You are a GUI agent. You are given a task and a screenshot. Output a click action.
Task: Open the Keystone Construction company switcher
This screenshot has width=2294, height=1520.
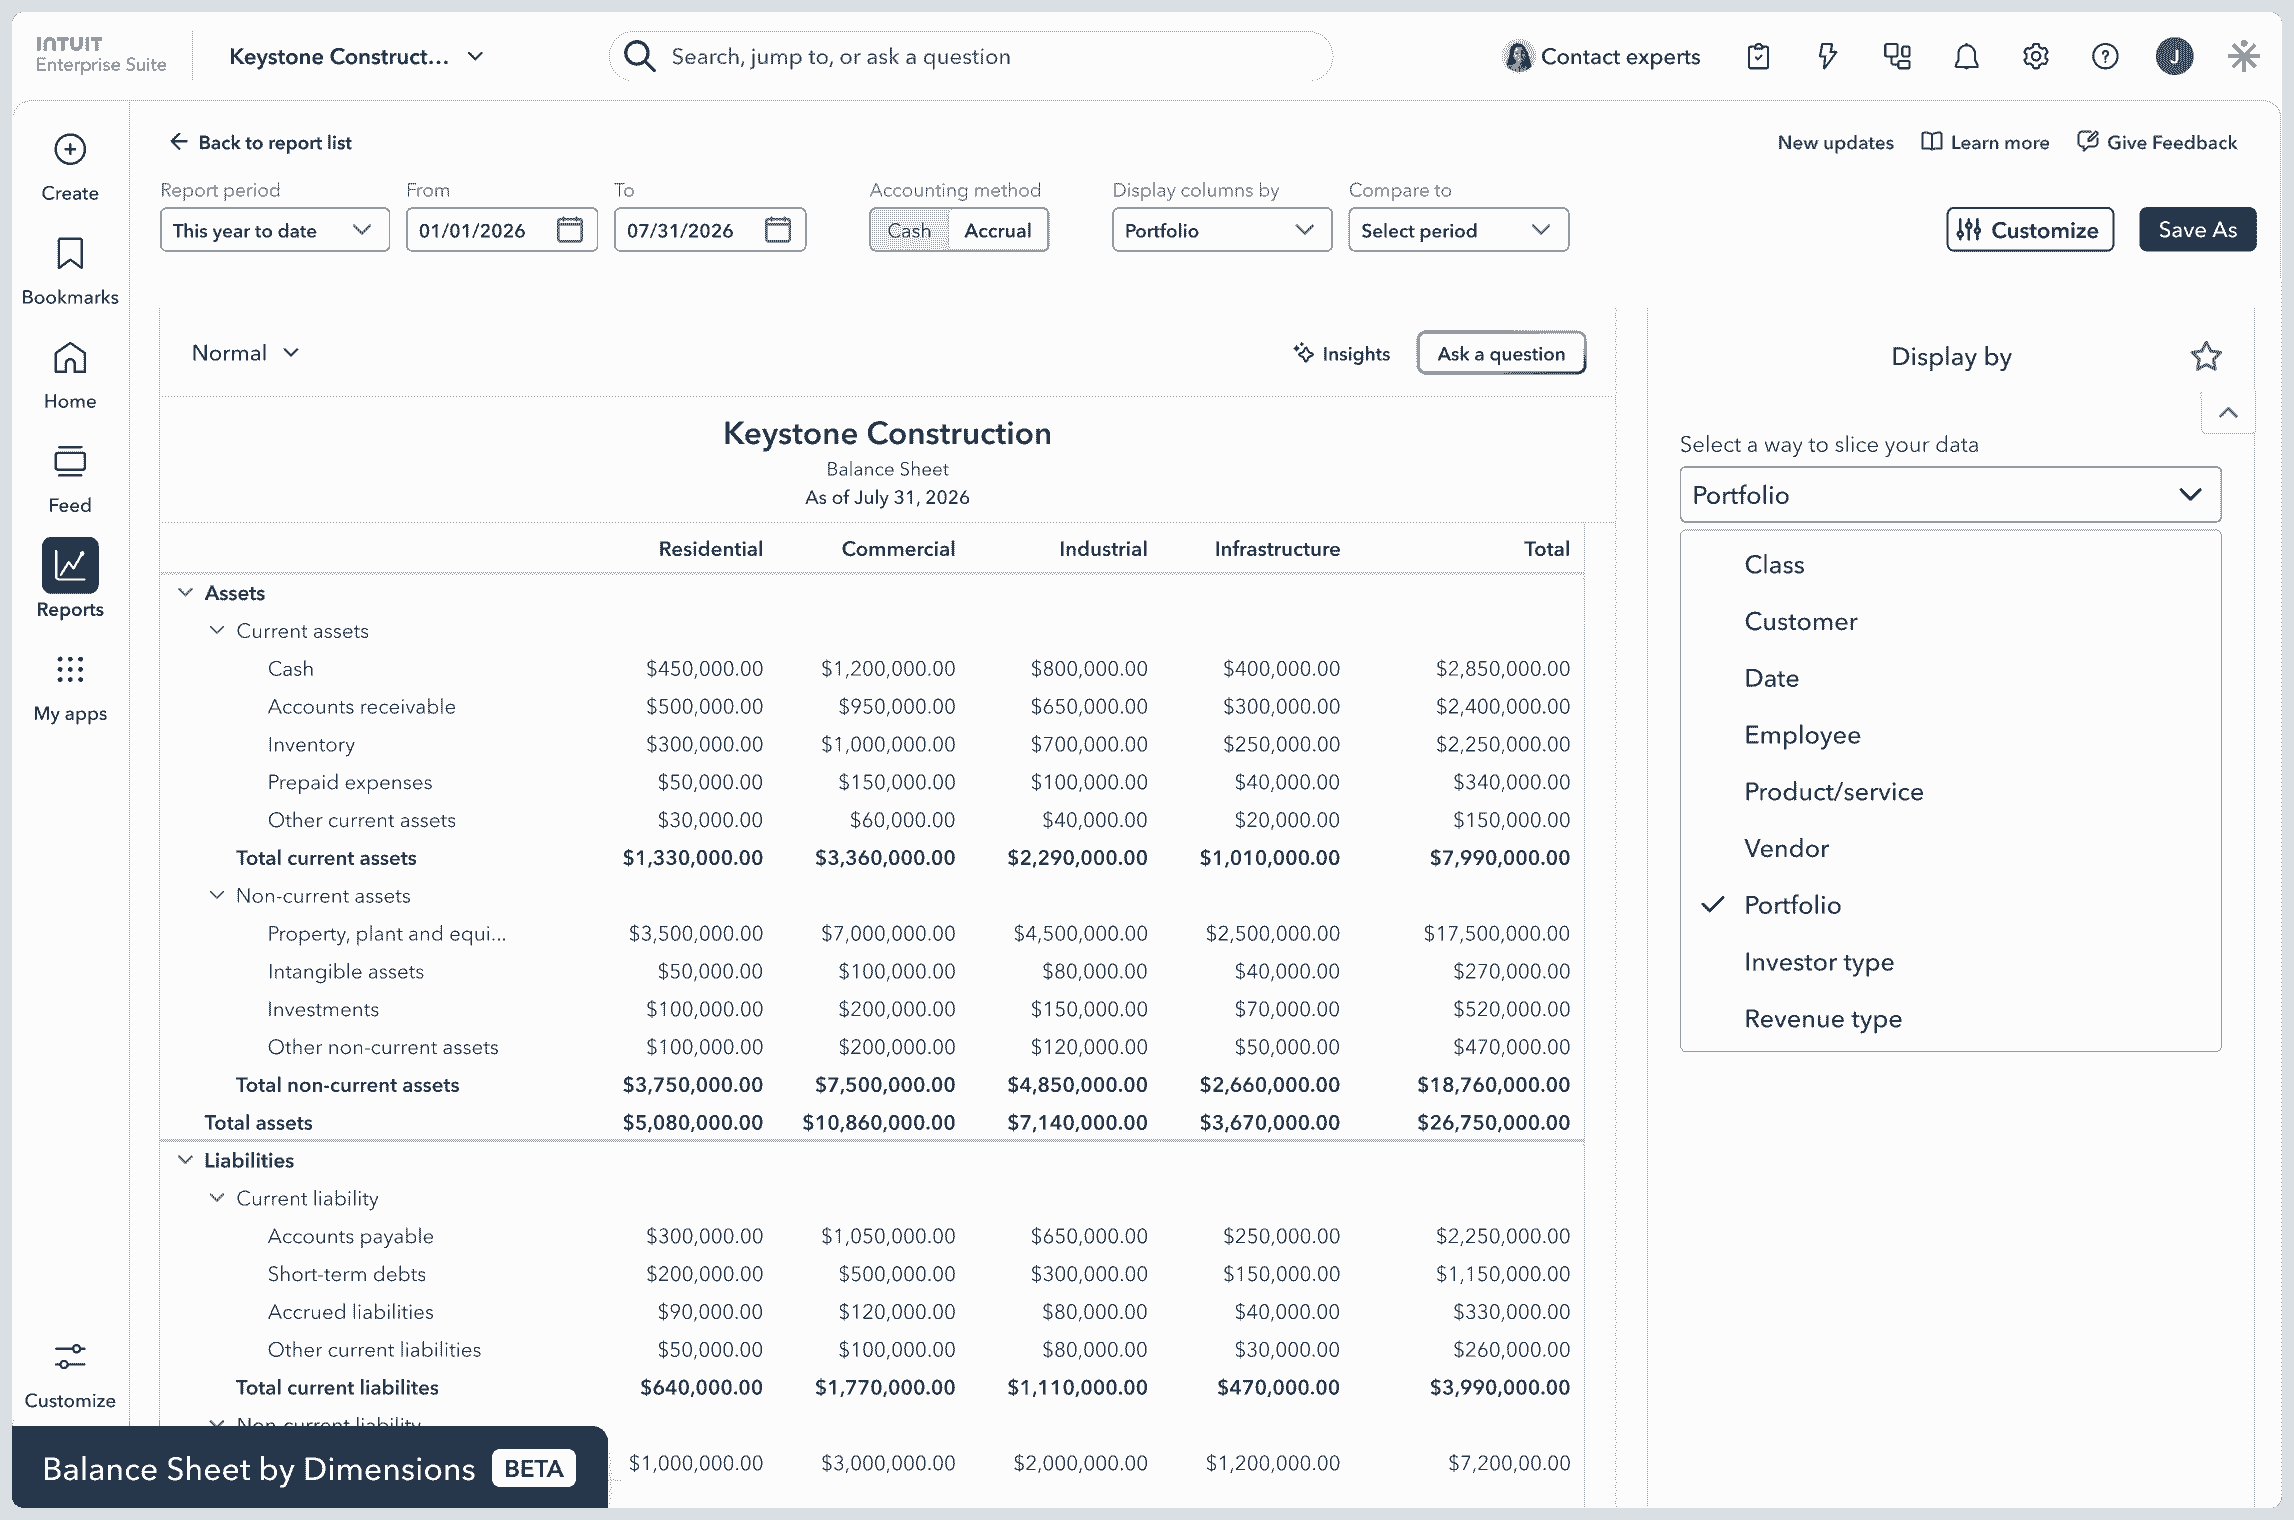(x=357, y=56)
